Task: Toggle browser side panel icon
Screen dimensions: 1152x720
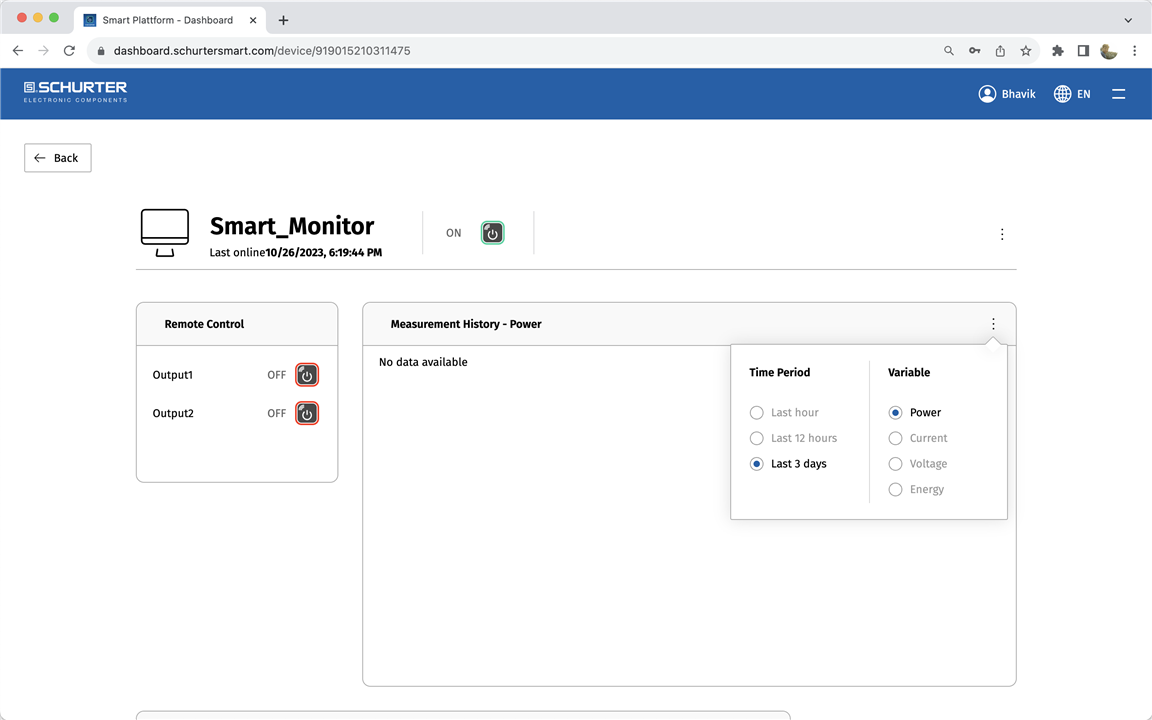Action: (1083, 51)
